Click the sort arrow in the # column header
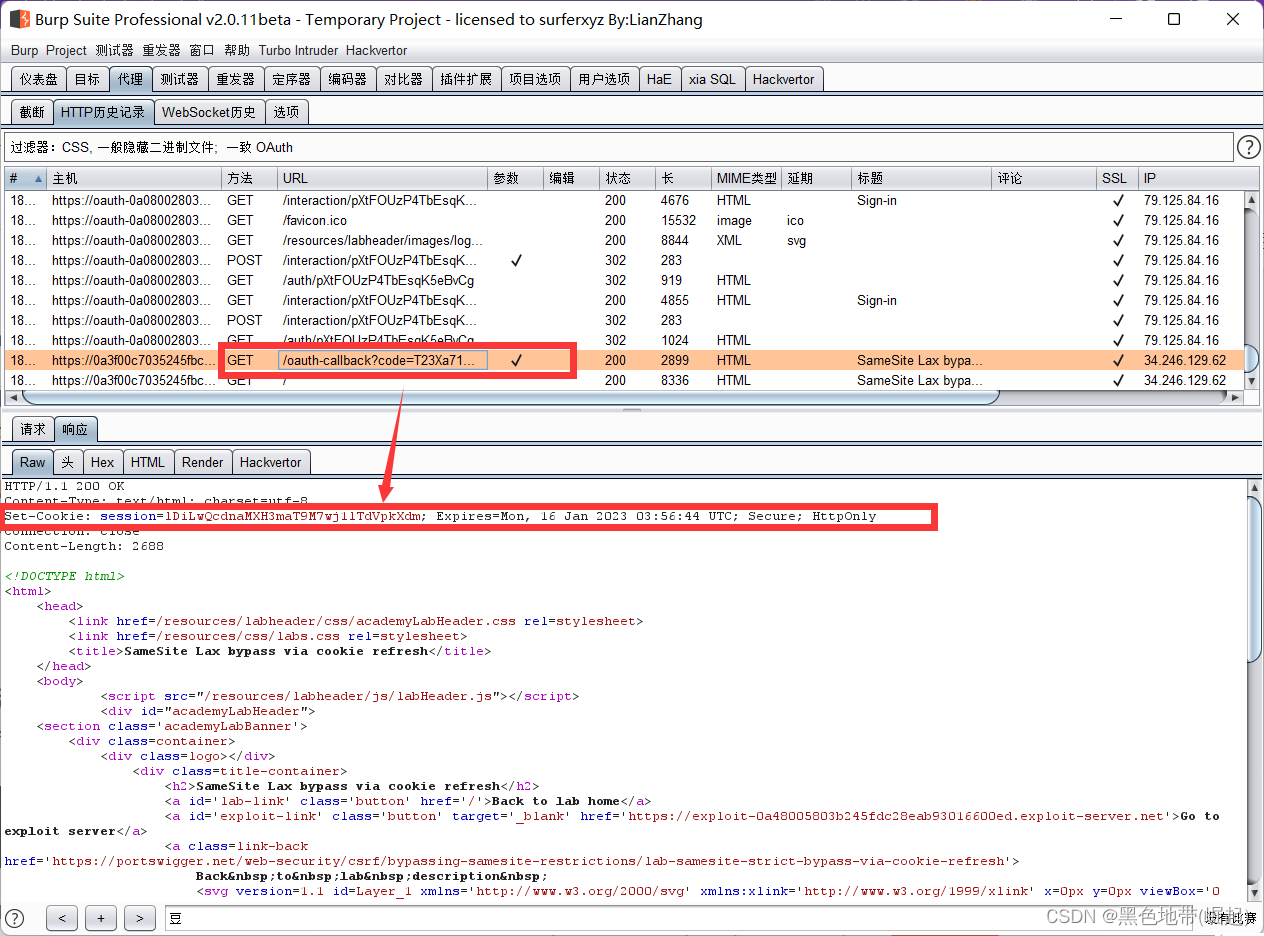The width and height of the screenshot is (1264, 936). pyautogui.click(x=39, y=179)
